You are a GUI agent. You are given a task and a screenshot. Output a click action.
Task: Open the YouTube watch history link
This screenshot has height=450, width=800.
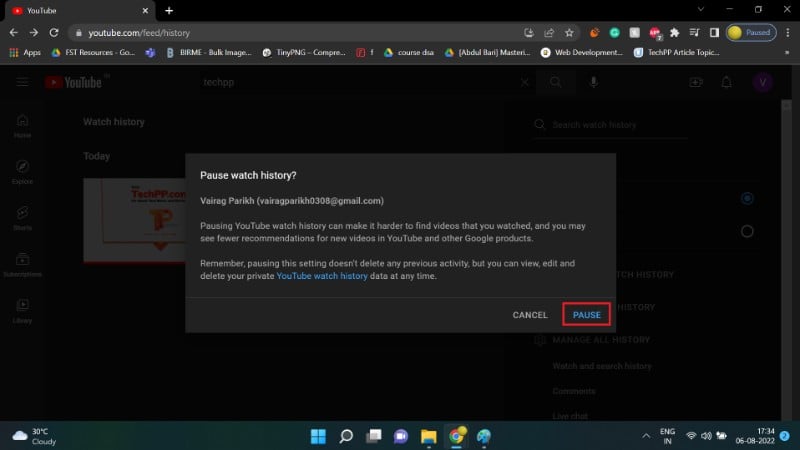[x=322, y=276]
